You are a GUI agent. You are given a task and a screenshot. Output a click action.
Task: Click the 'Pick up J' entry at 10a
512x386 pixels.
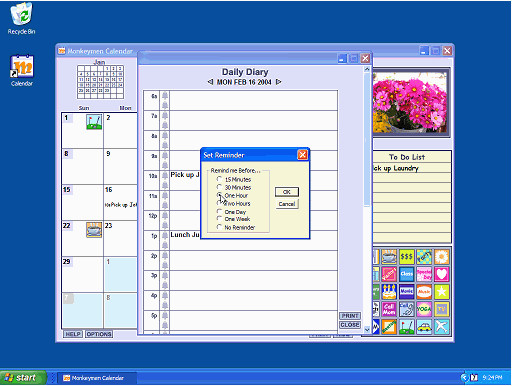tap(185, 175)
